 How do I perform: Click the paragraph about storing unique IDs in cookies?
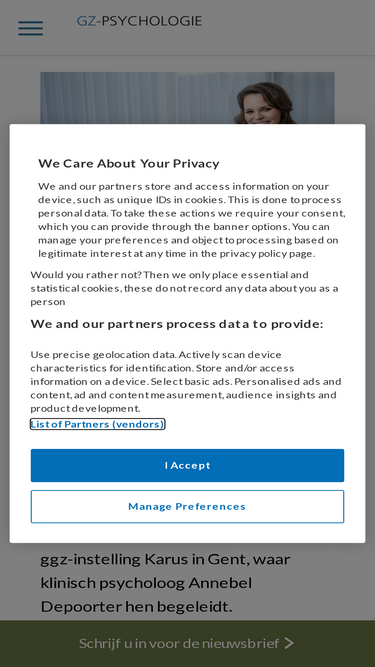coord(191,219)
